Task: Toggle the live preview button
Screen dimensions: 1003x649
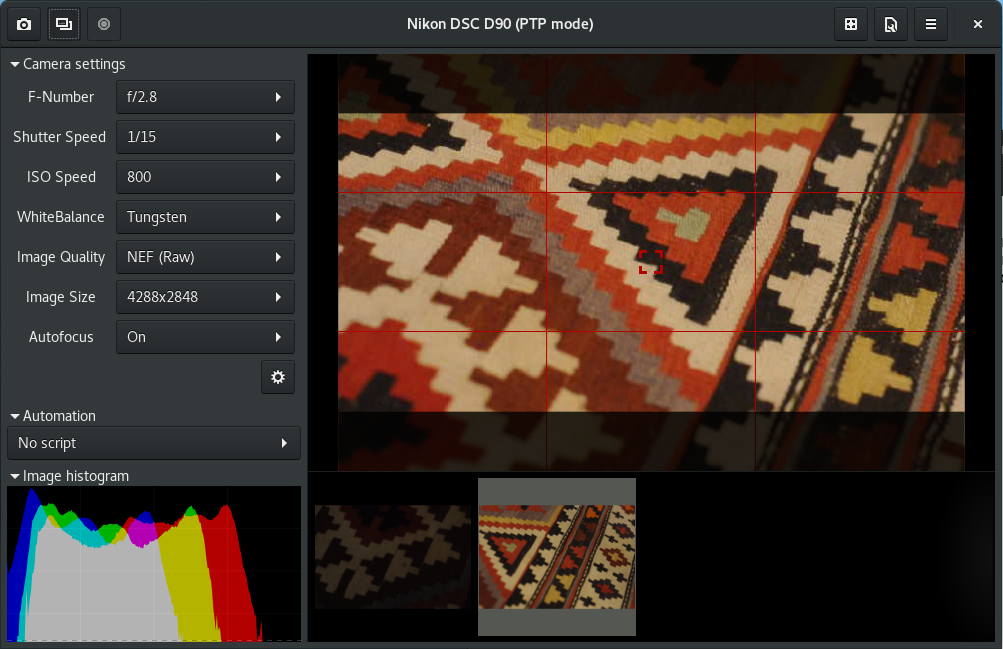Action: tap(64, 24)
